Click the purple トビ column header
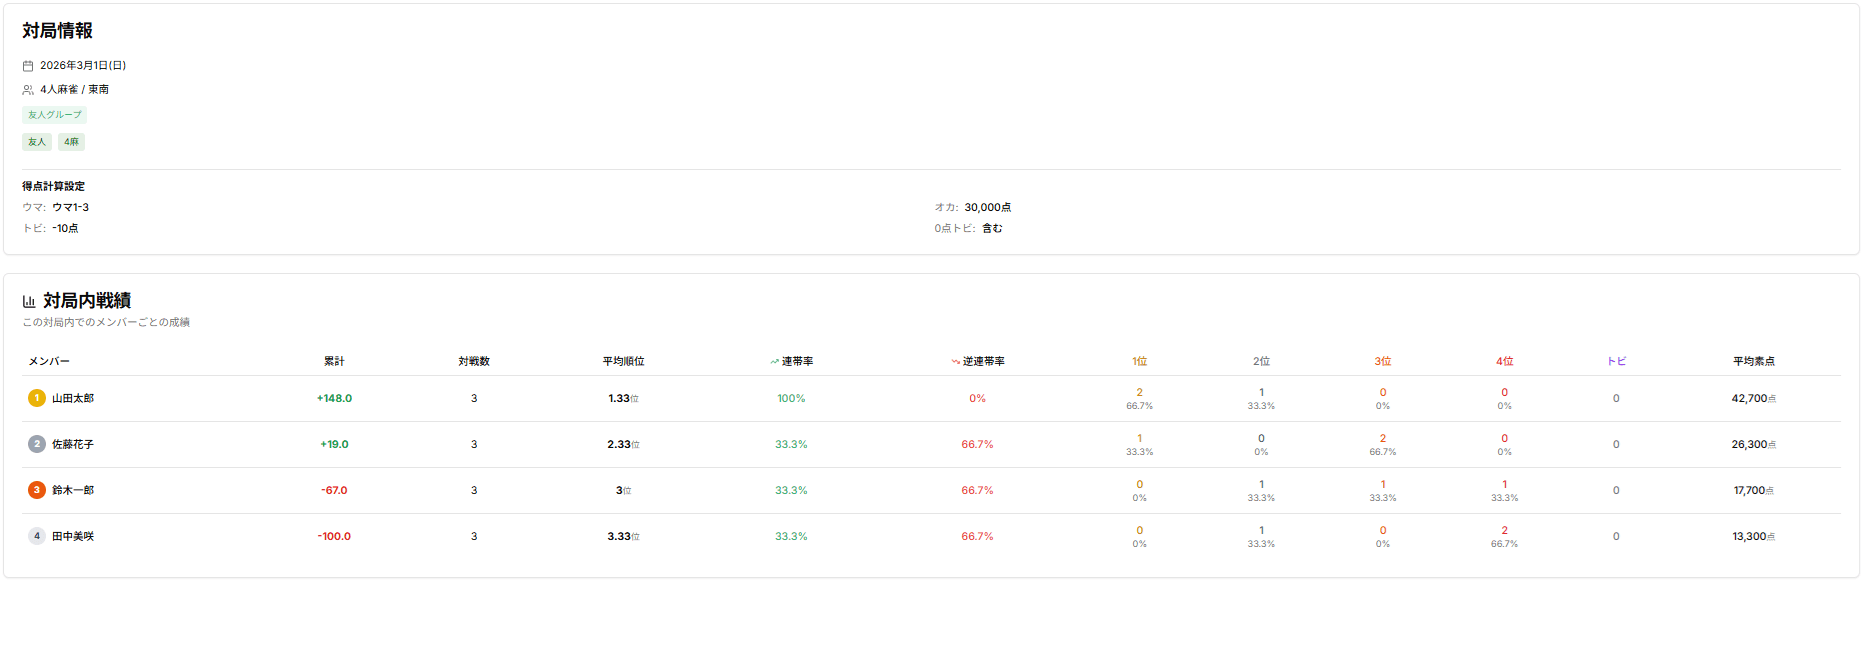The image size is (1869, 648). tap(1616, 361)
